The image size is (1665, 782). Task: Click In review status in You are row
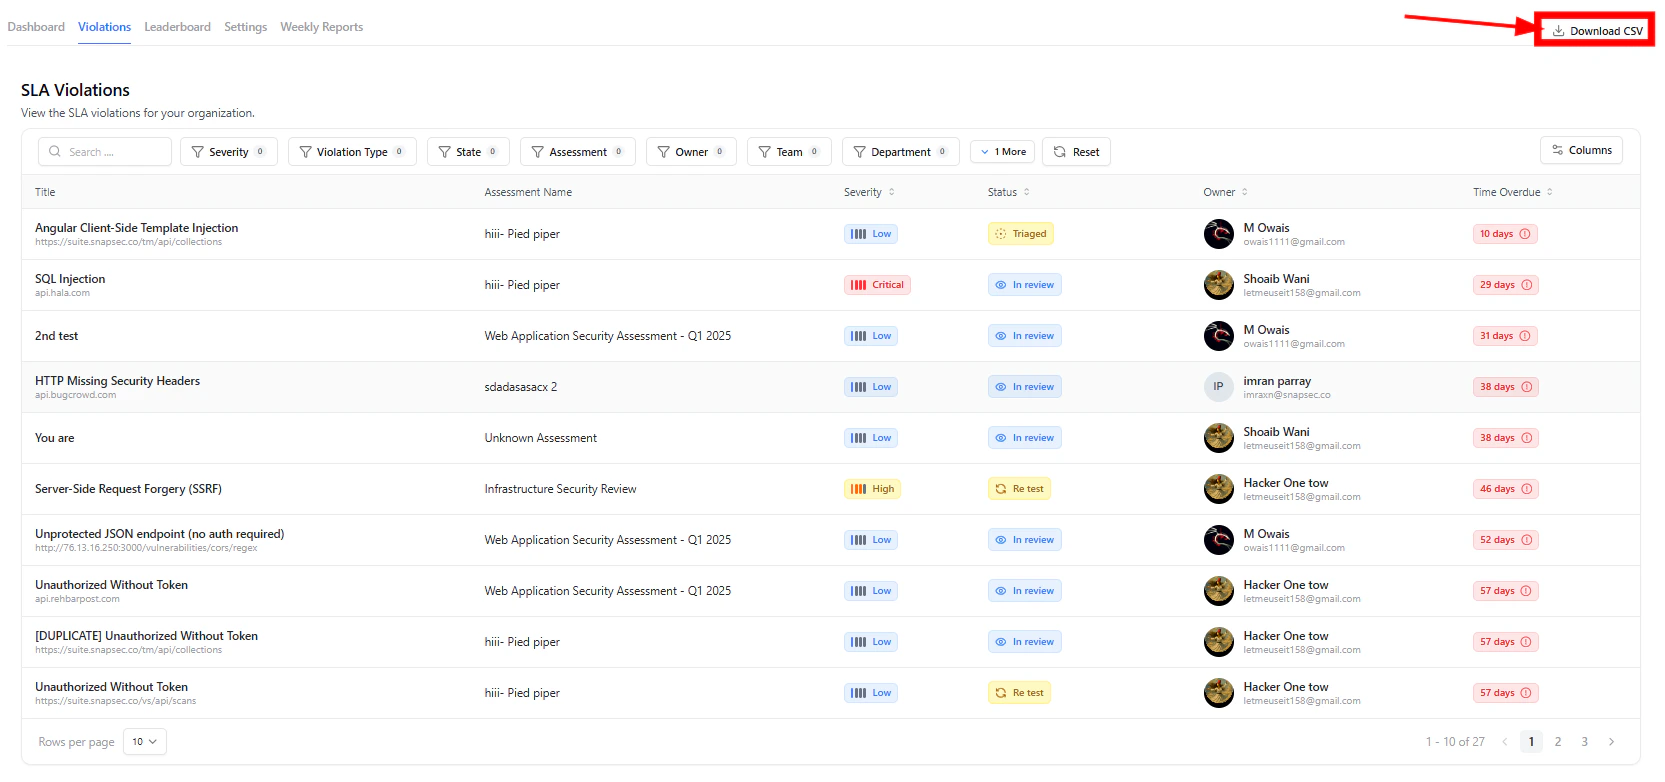pos(1024,438)
